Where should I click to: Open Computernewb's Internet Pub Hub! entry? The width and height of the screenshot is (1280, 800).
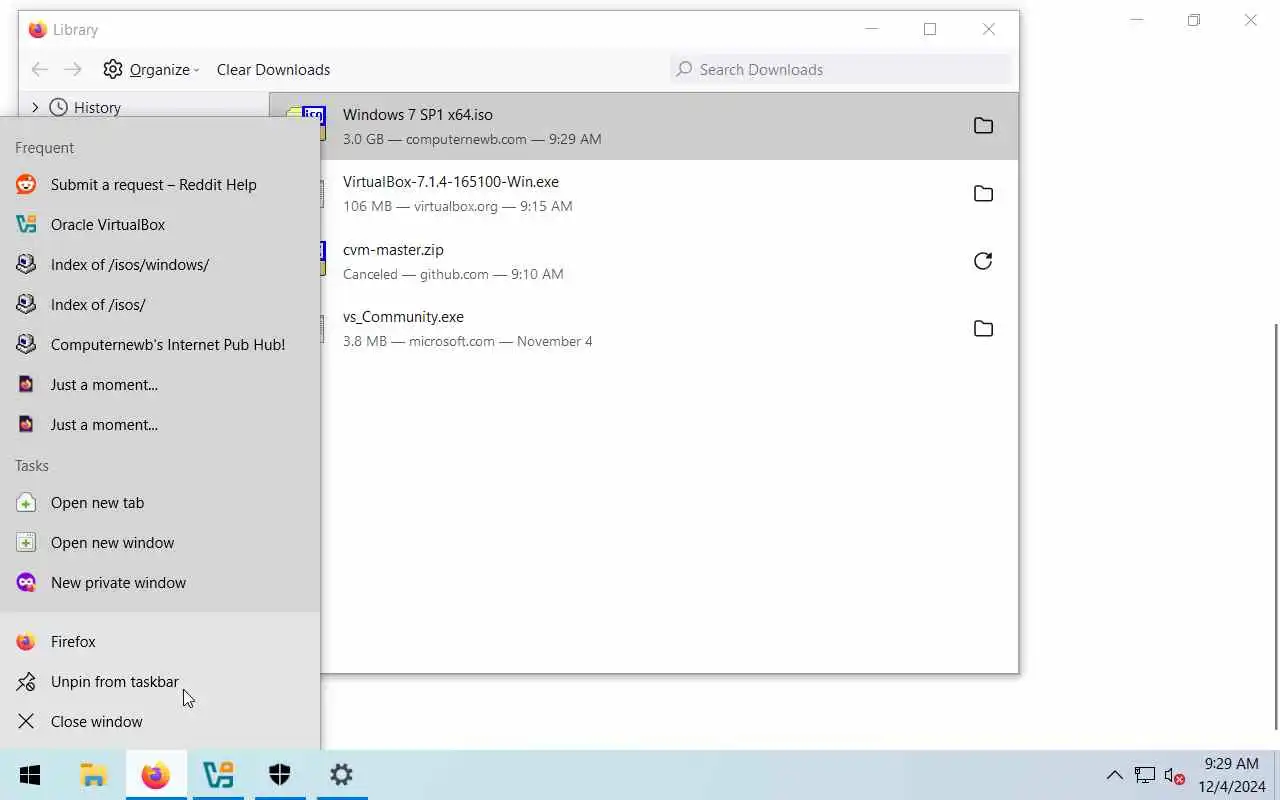160,344
